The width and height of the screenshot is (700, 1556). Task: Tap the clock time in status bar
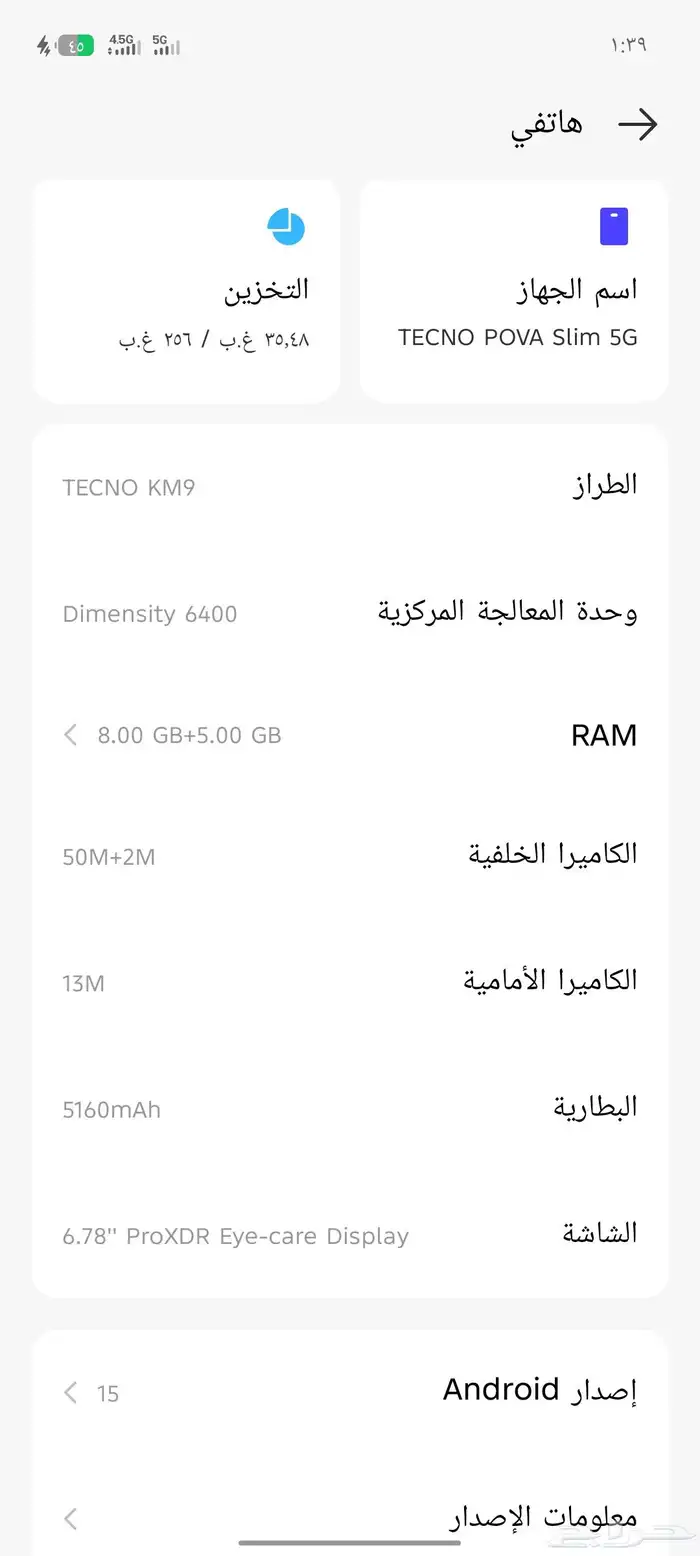[628, 45]
